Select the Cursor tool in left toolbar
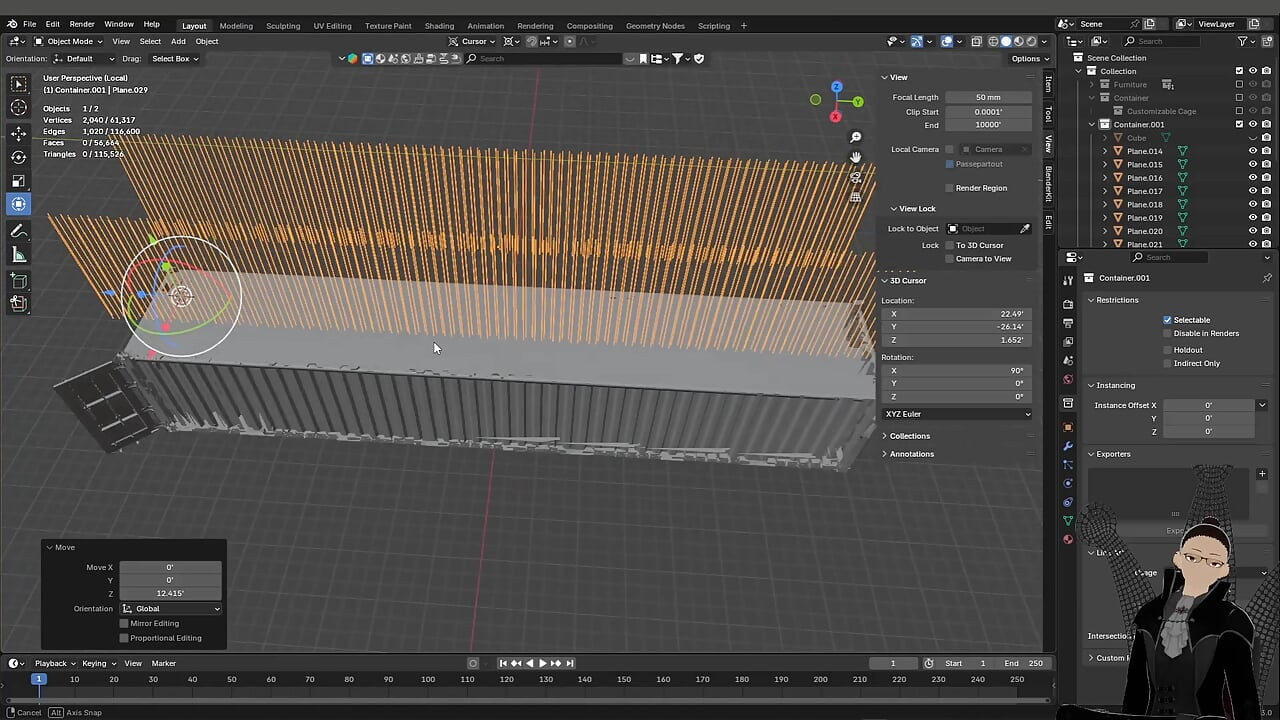The width and height of the screenshot is (1280, 720). [x=19, y=107]
